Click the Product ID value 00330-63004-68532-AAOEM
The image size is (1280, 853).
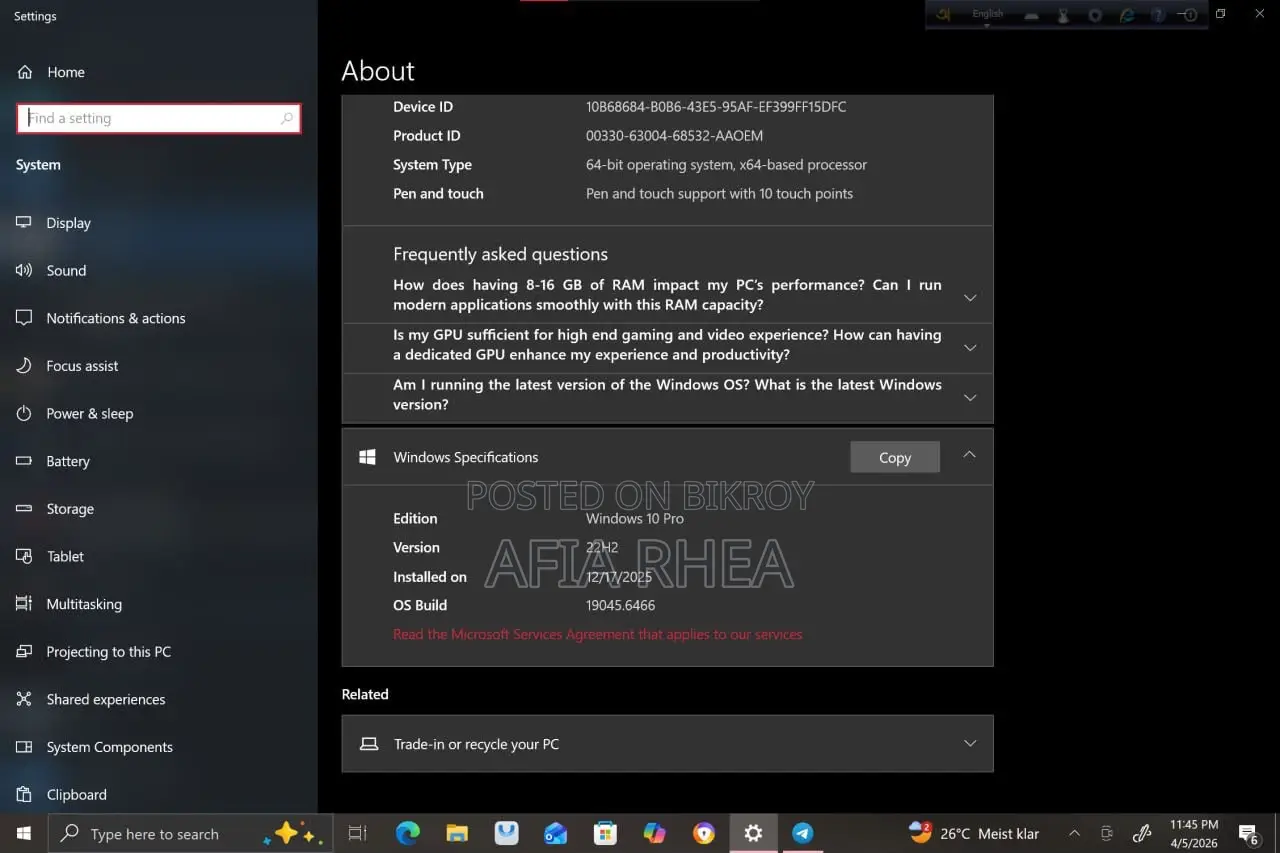pyautogui.click(x=674, y=135)
